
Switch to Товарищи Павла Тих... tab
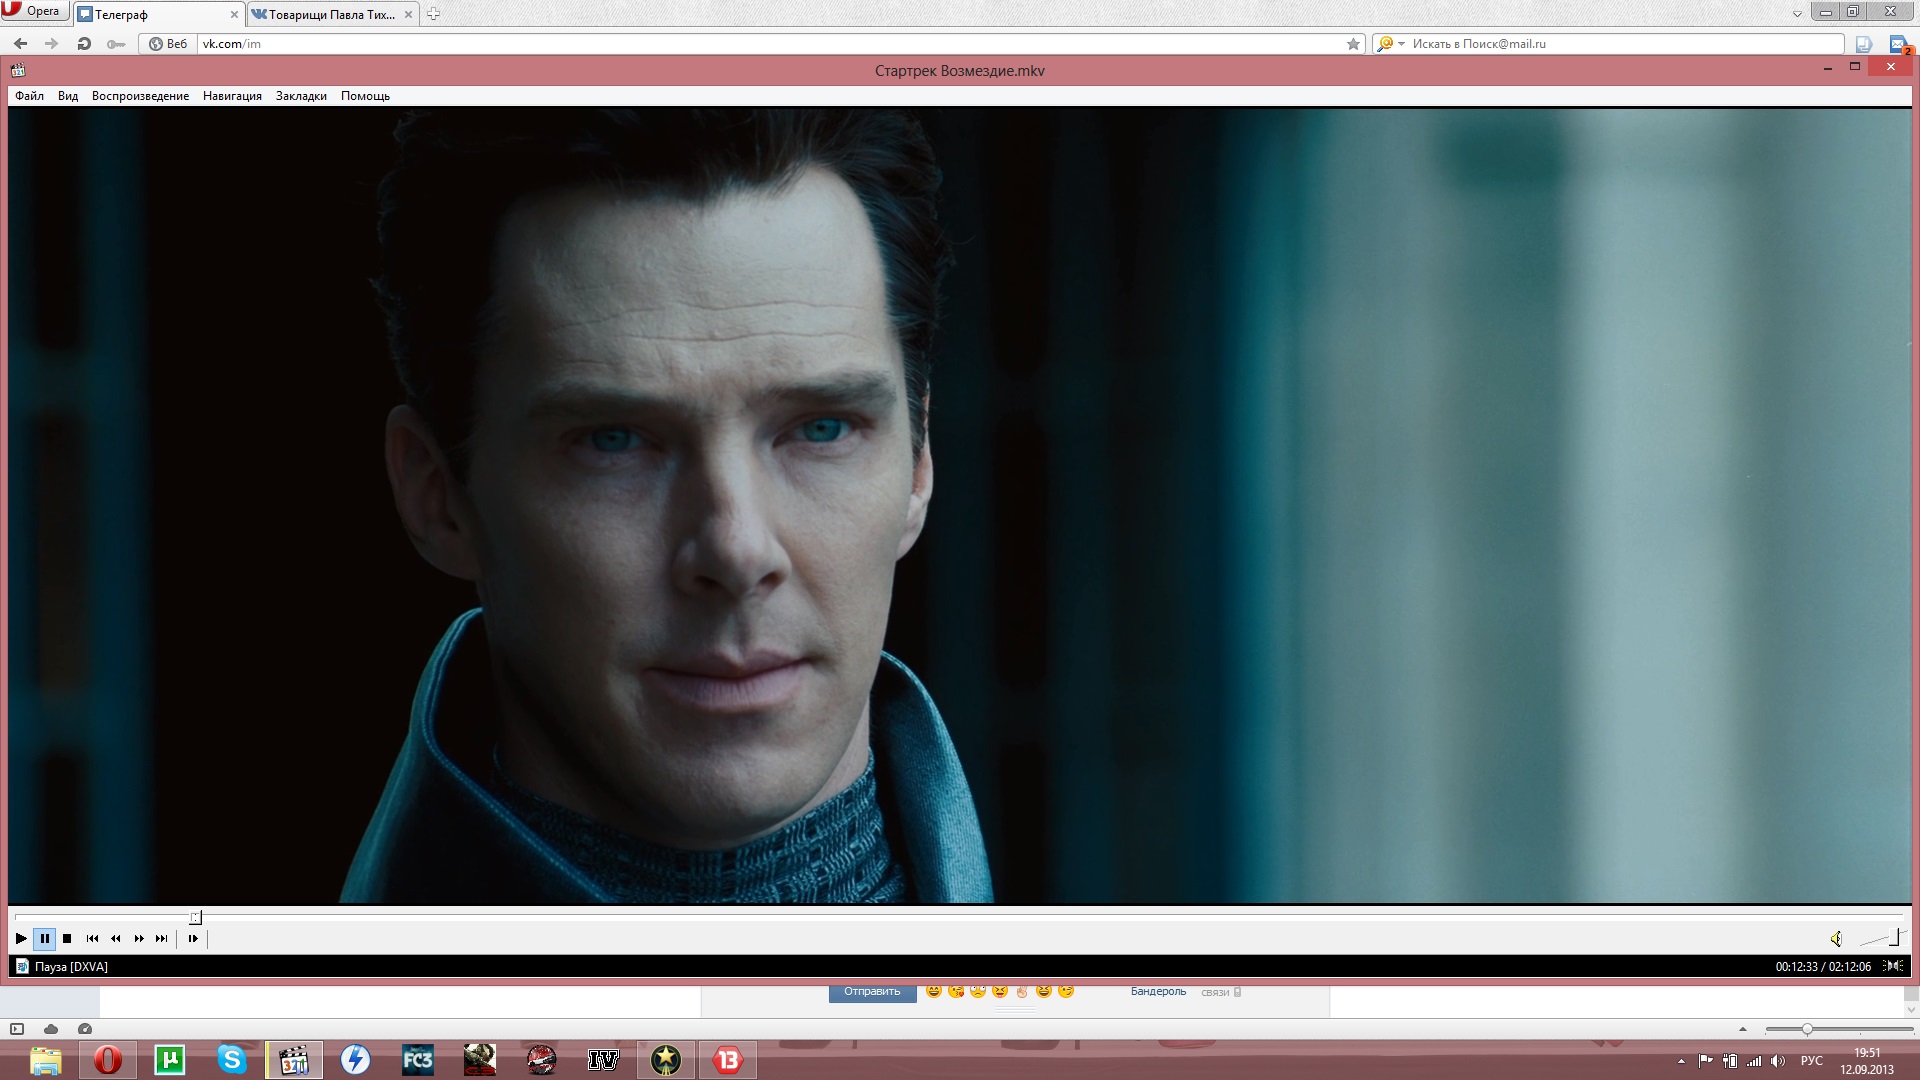pyautogui.click(x=332, y=14)
